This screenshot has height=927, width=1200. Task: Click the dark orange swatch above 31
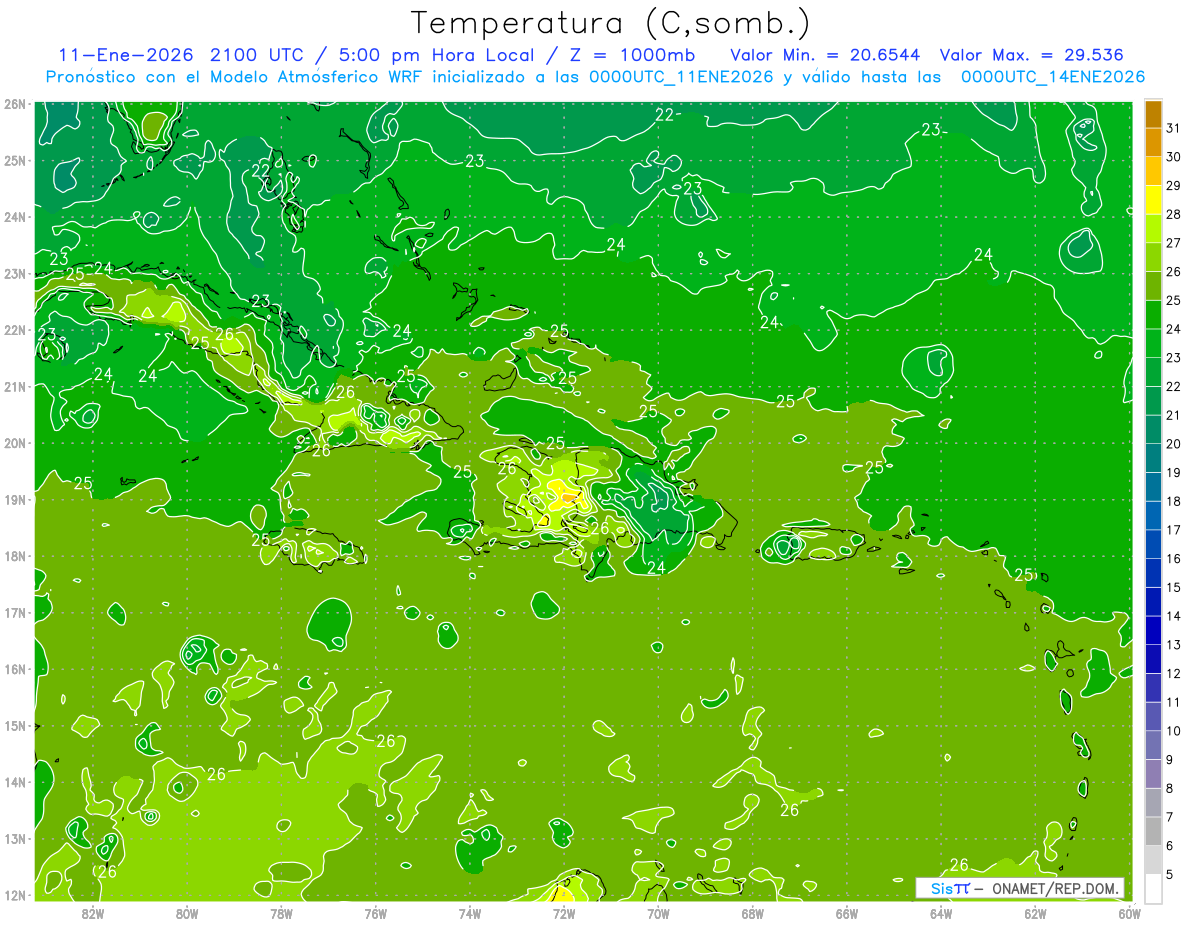coord(1153,114)
